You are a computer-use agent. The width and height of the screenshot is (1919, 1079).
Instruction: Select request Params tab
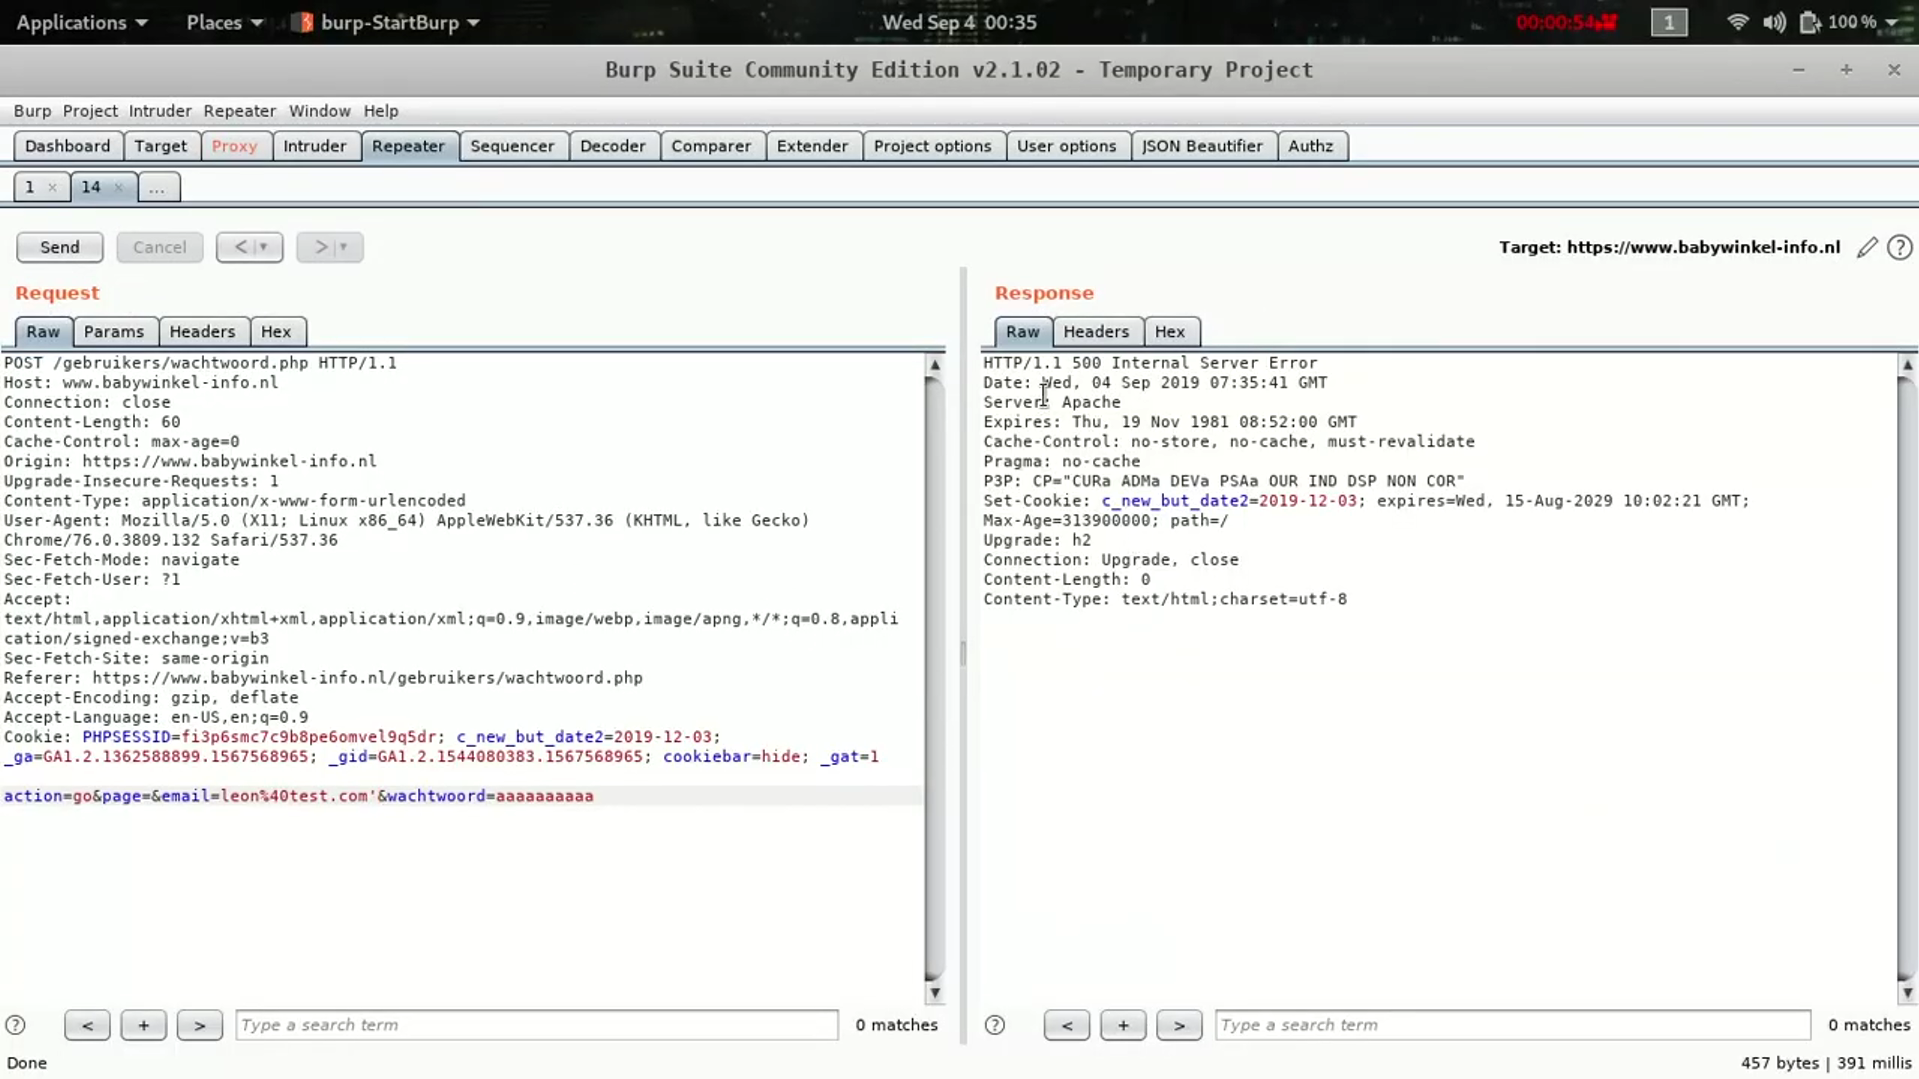tap(113, 332)
